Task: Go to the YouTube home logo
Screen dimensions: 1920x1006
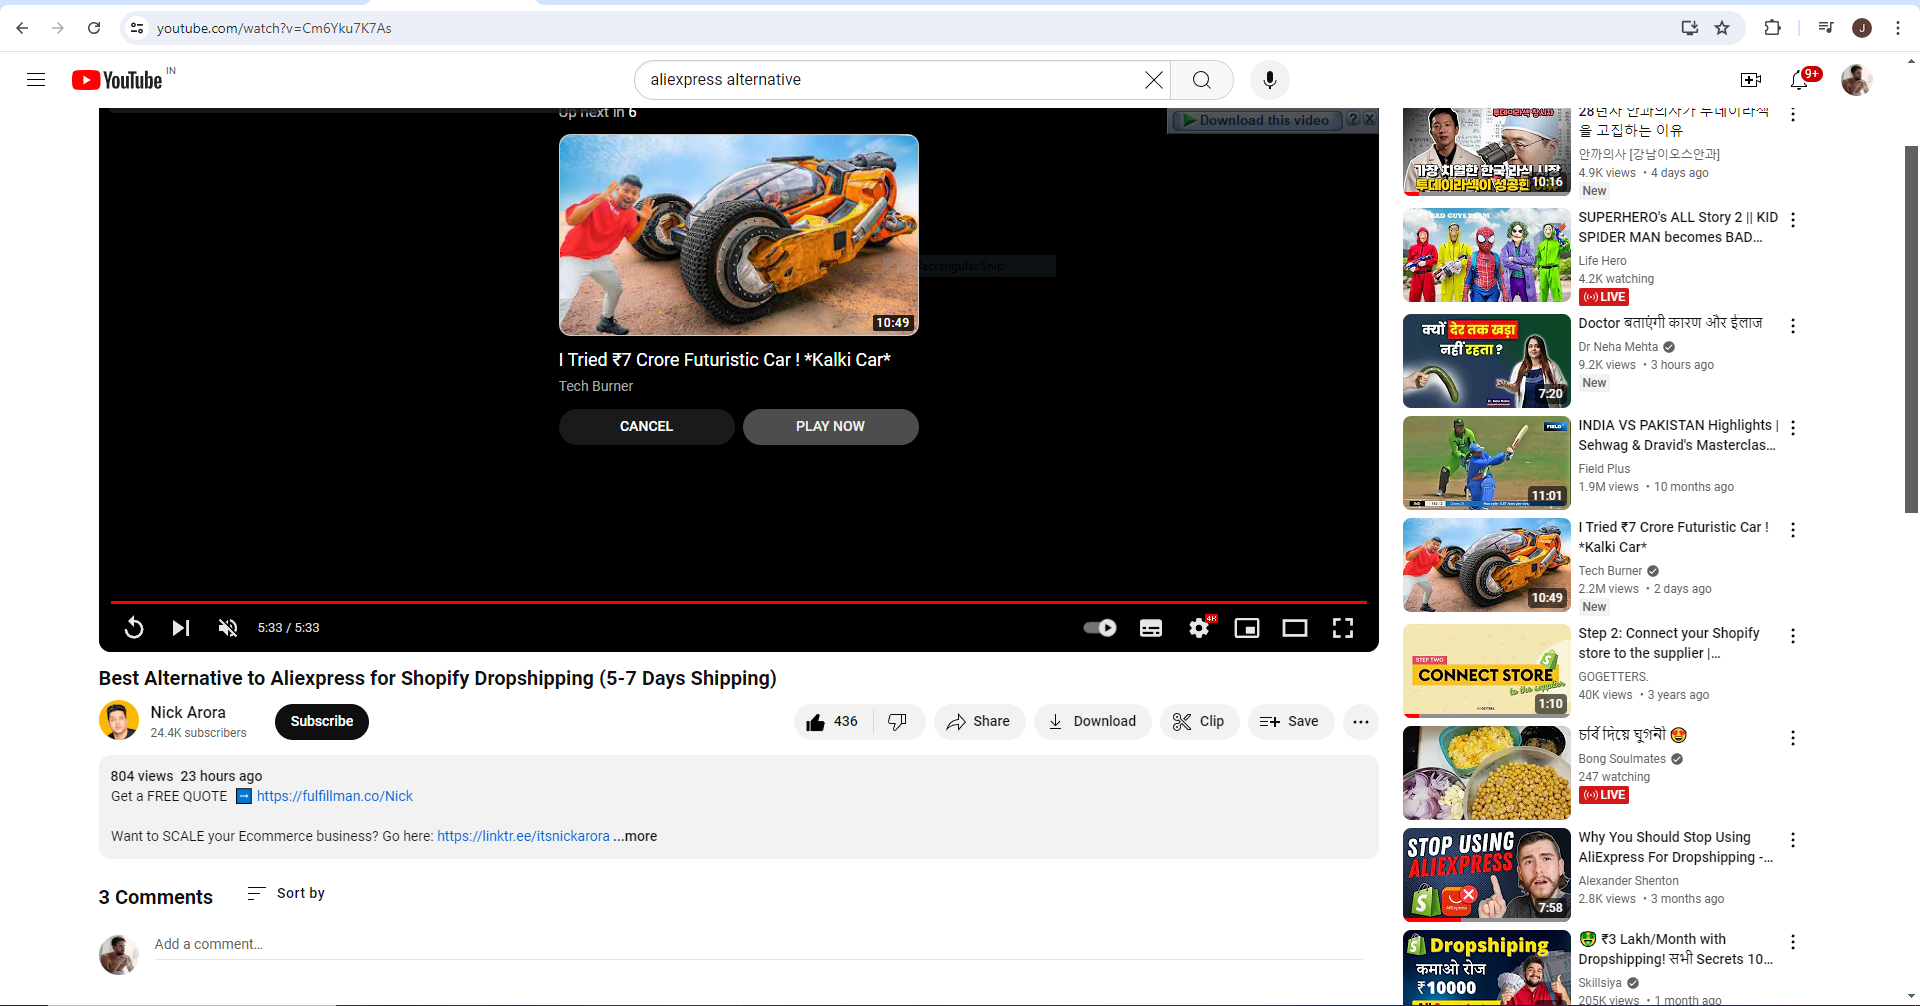Action: pos(117,80)
